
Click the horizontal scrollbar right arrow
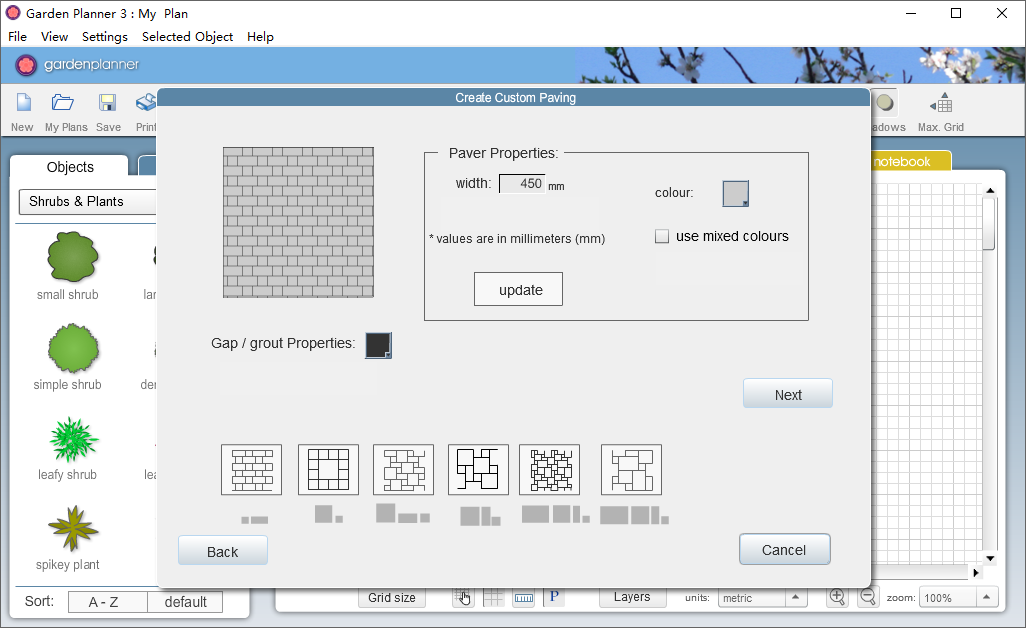pos(976,572)
